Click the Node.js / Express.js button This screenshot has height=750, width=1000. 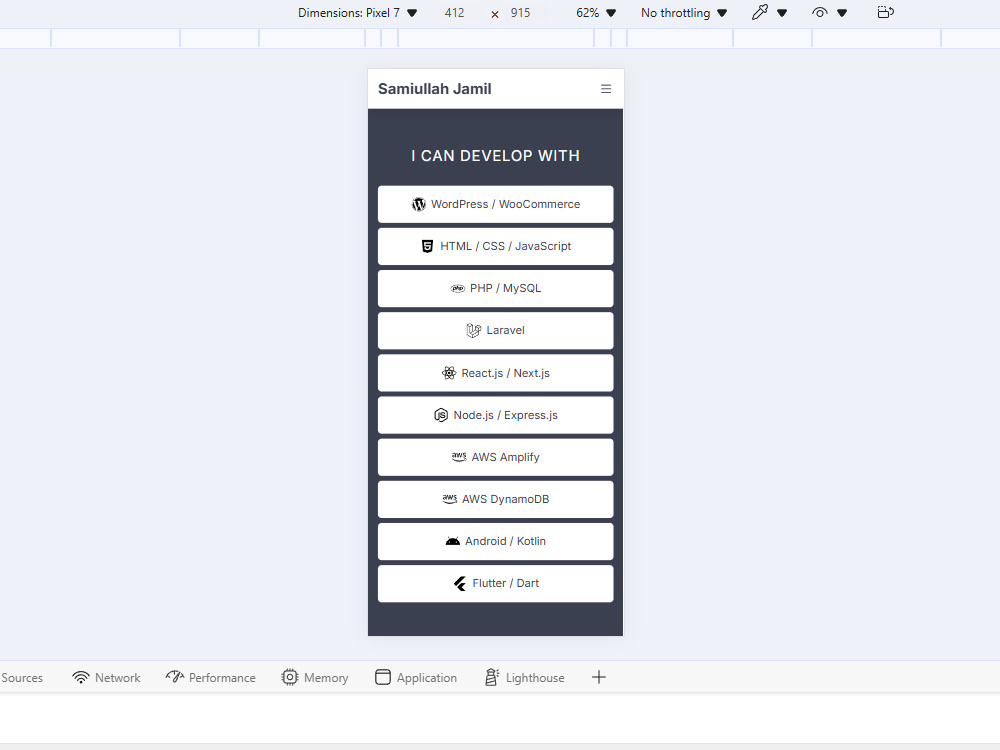[496, 415]
